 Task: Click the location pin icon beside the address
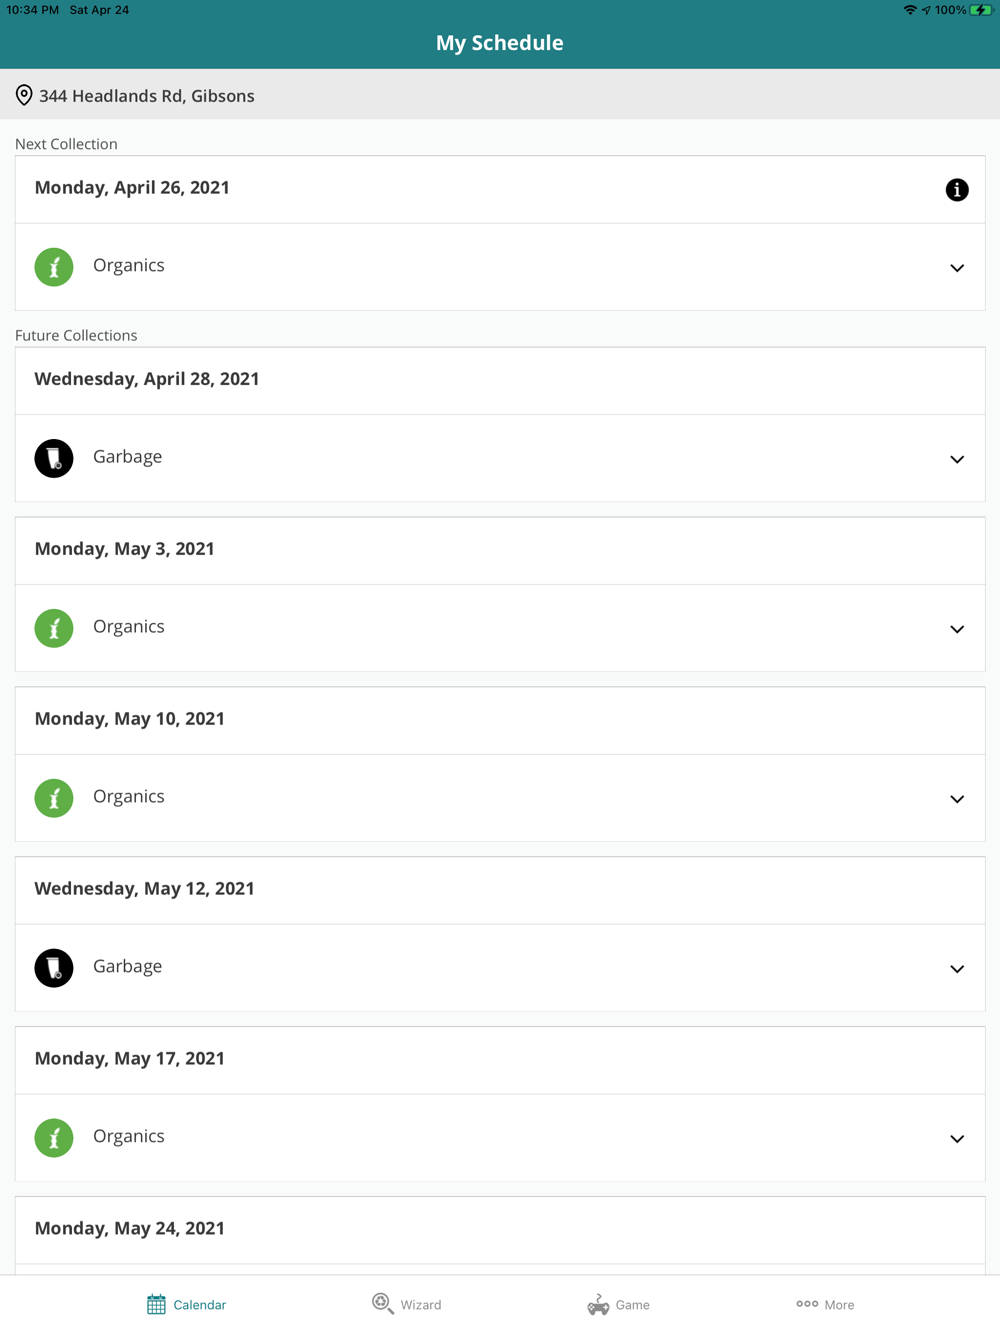[x=24, y=95]
